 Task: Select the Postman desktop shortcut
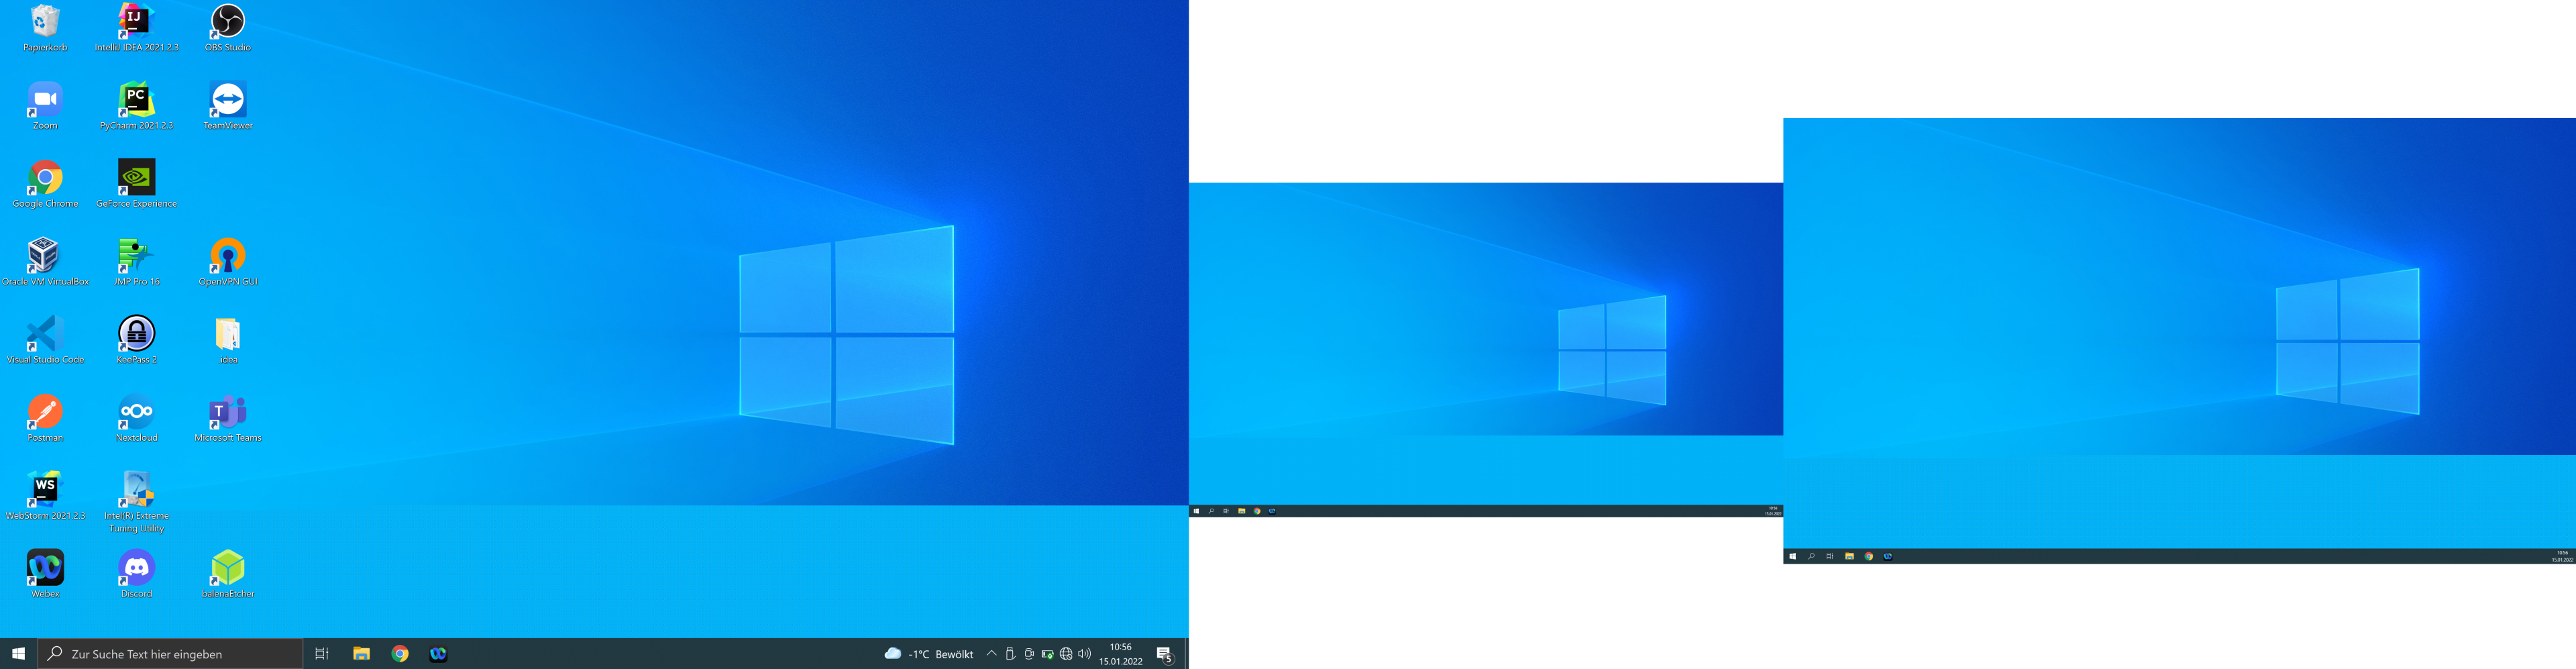45,418
